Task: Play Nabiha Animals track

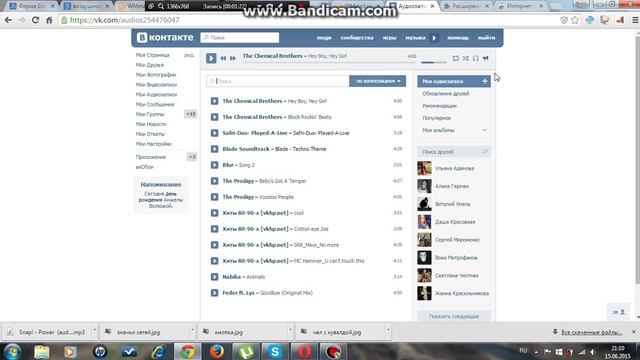Action: click(214, 277)
